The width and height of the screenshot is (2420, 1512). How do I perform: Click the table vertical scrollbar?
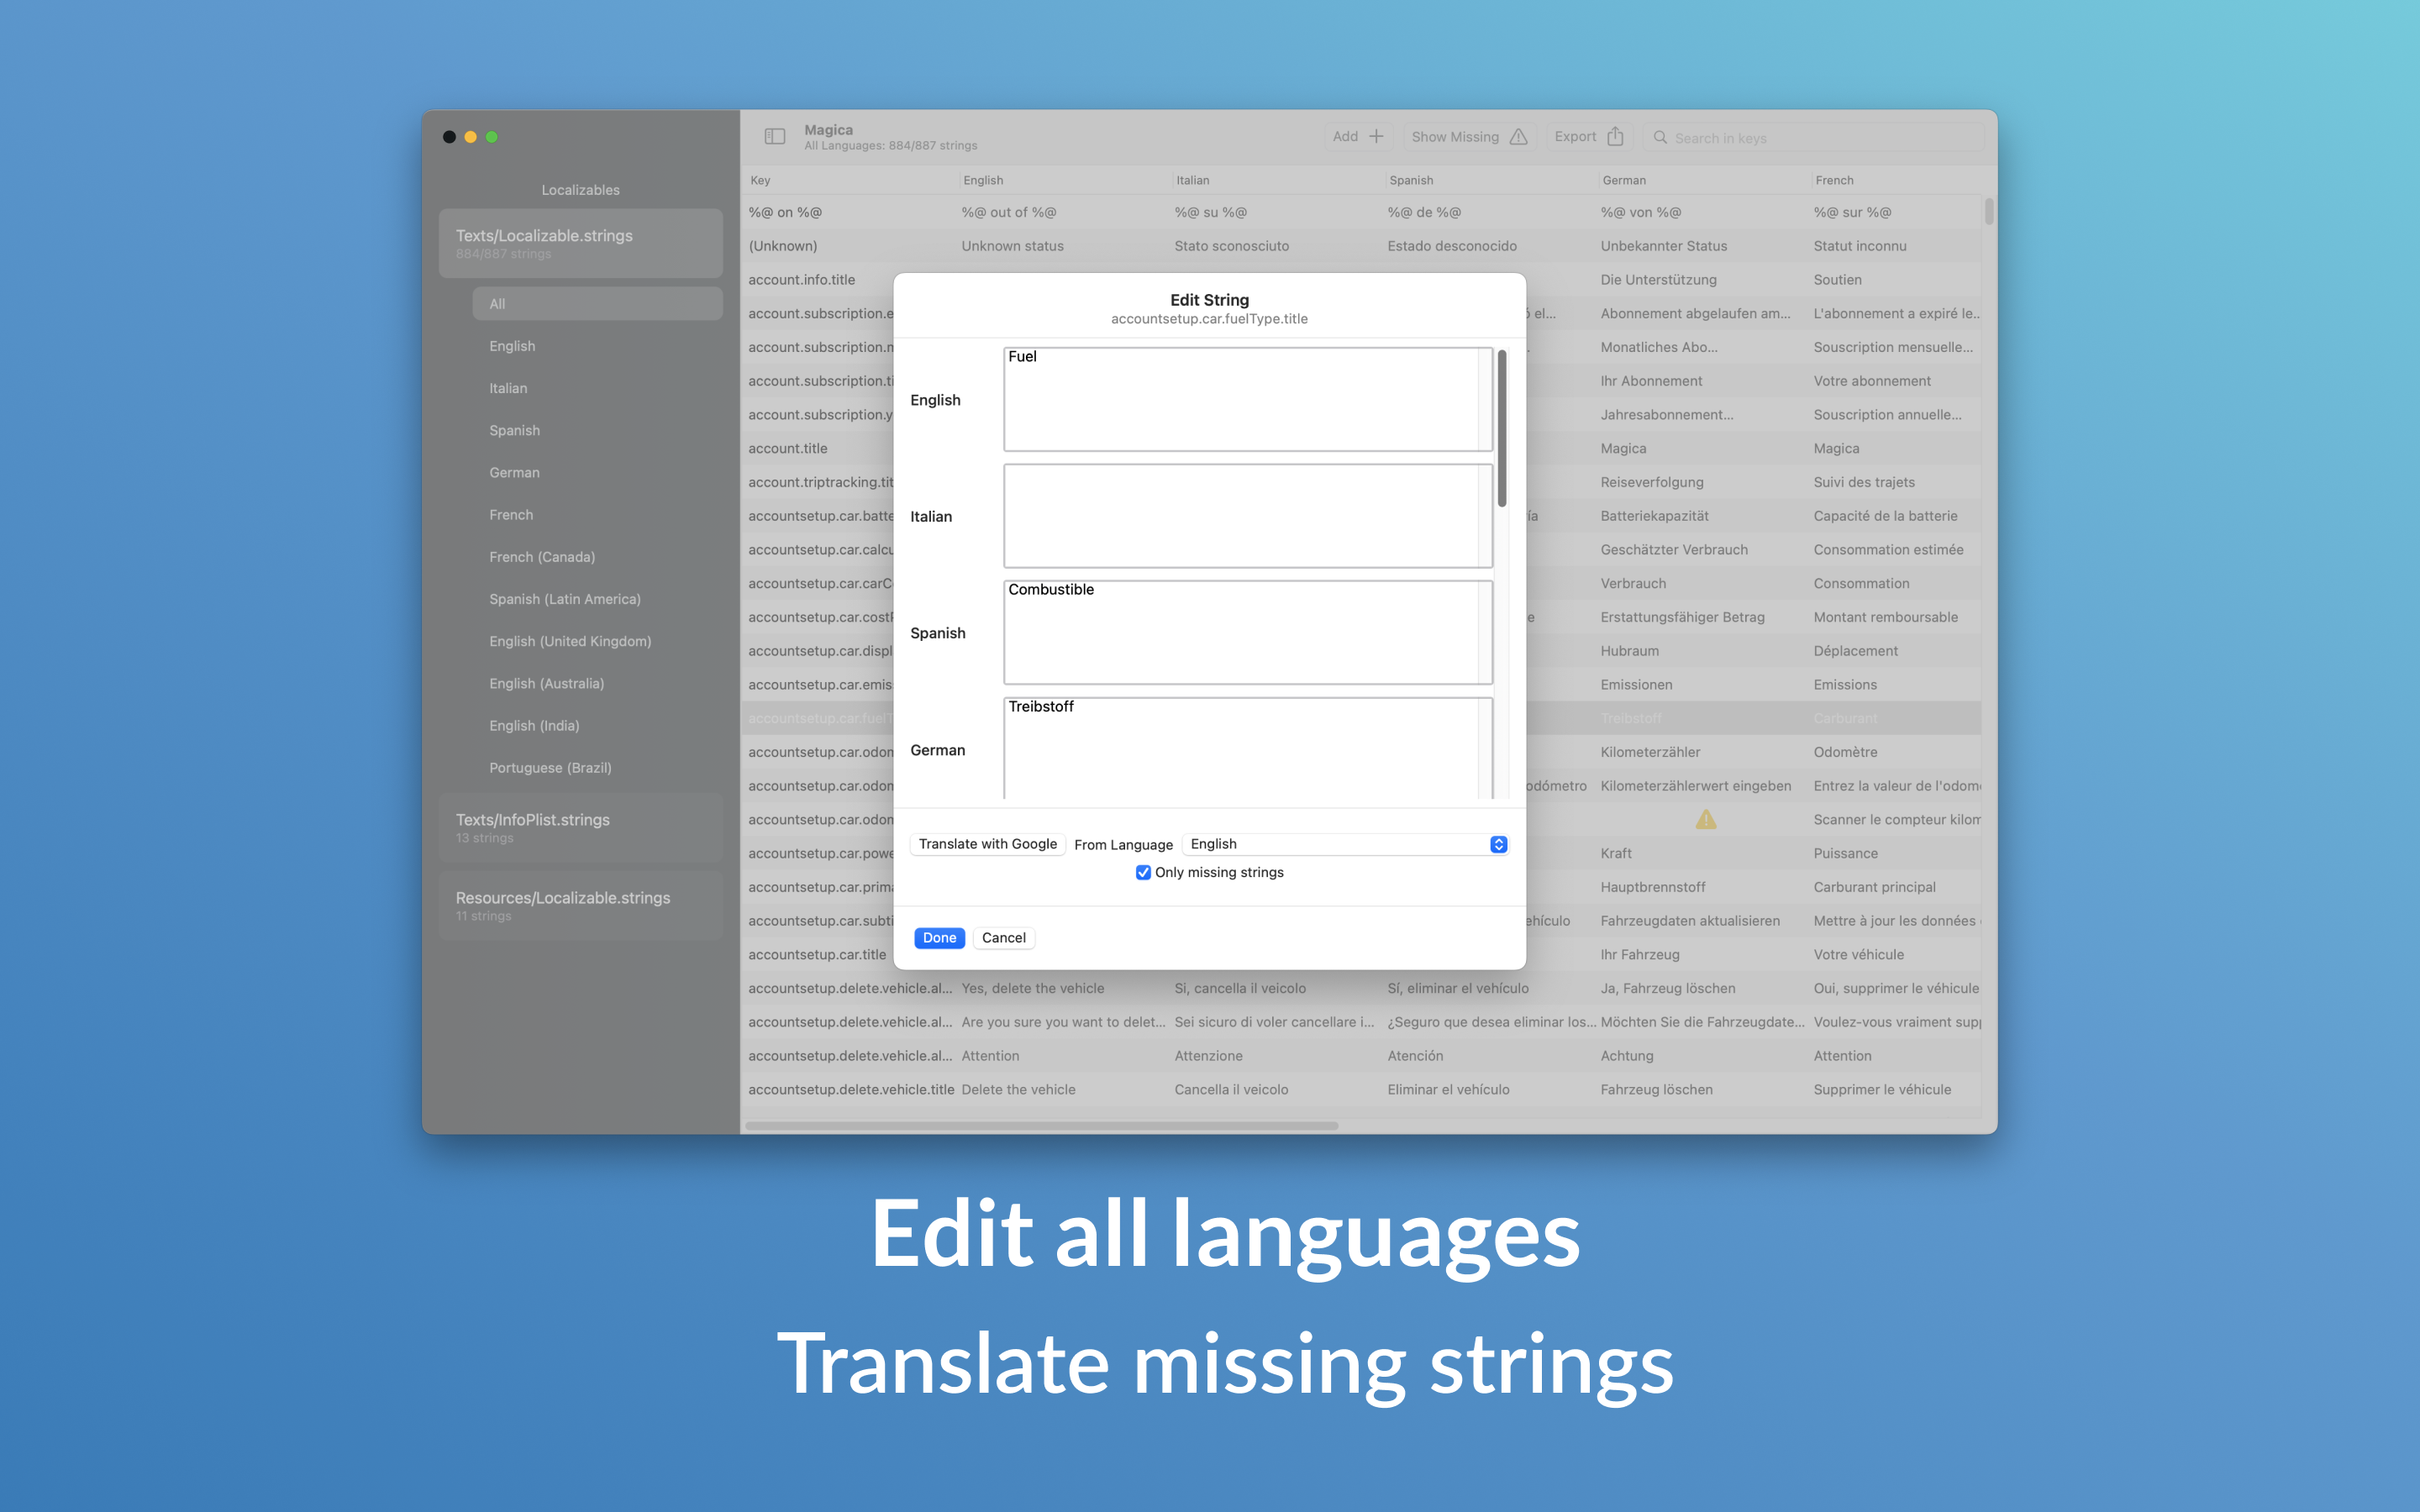[1989, 211]
